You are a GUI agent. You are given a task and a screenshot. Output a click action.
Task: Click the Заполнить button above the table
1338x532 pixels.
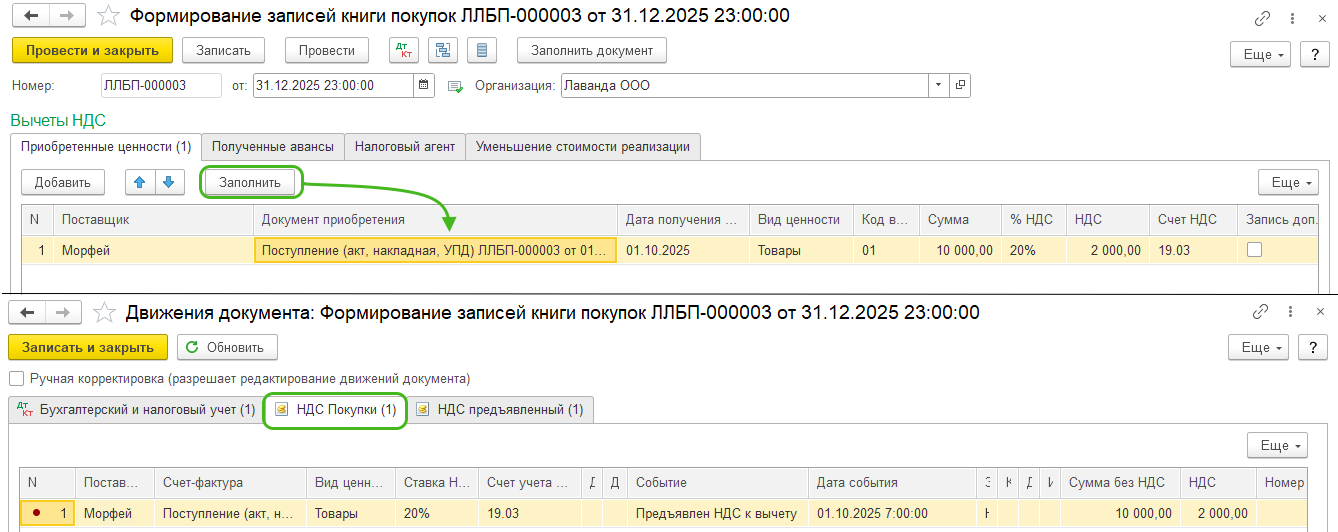[250, 182]
